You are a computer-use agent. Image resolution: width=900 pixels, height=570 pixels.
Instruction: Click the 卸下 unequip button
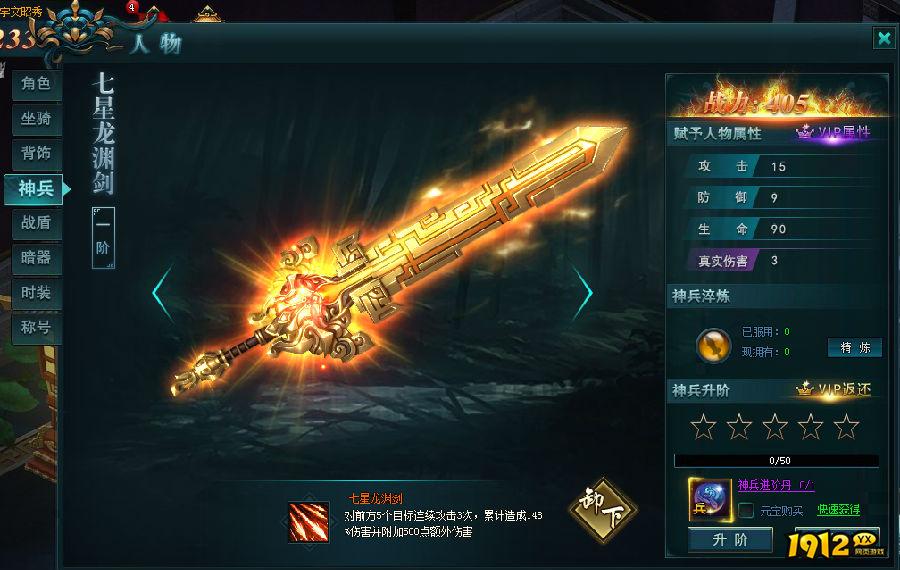point(603,510)
